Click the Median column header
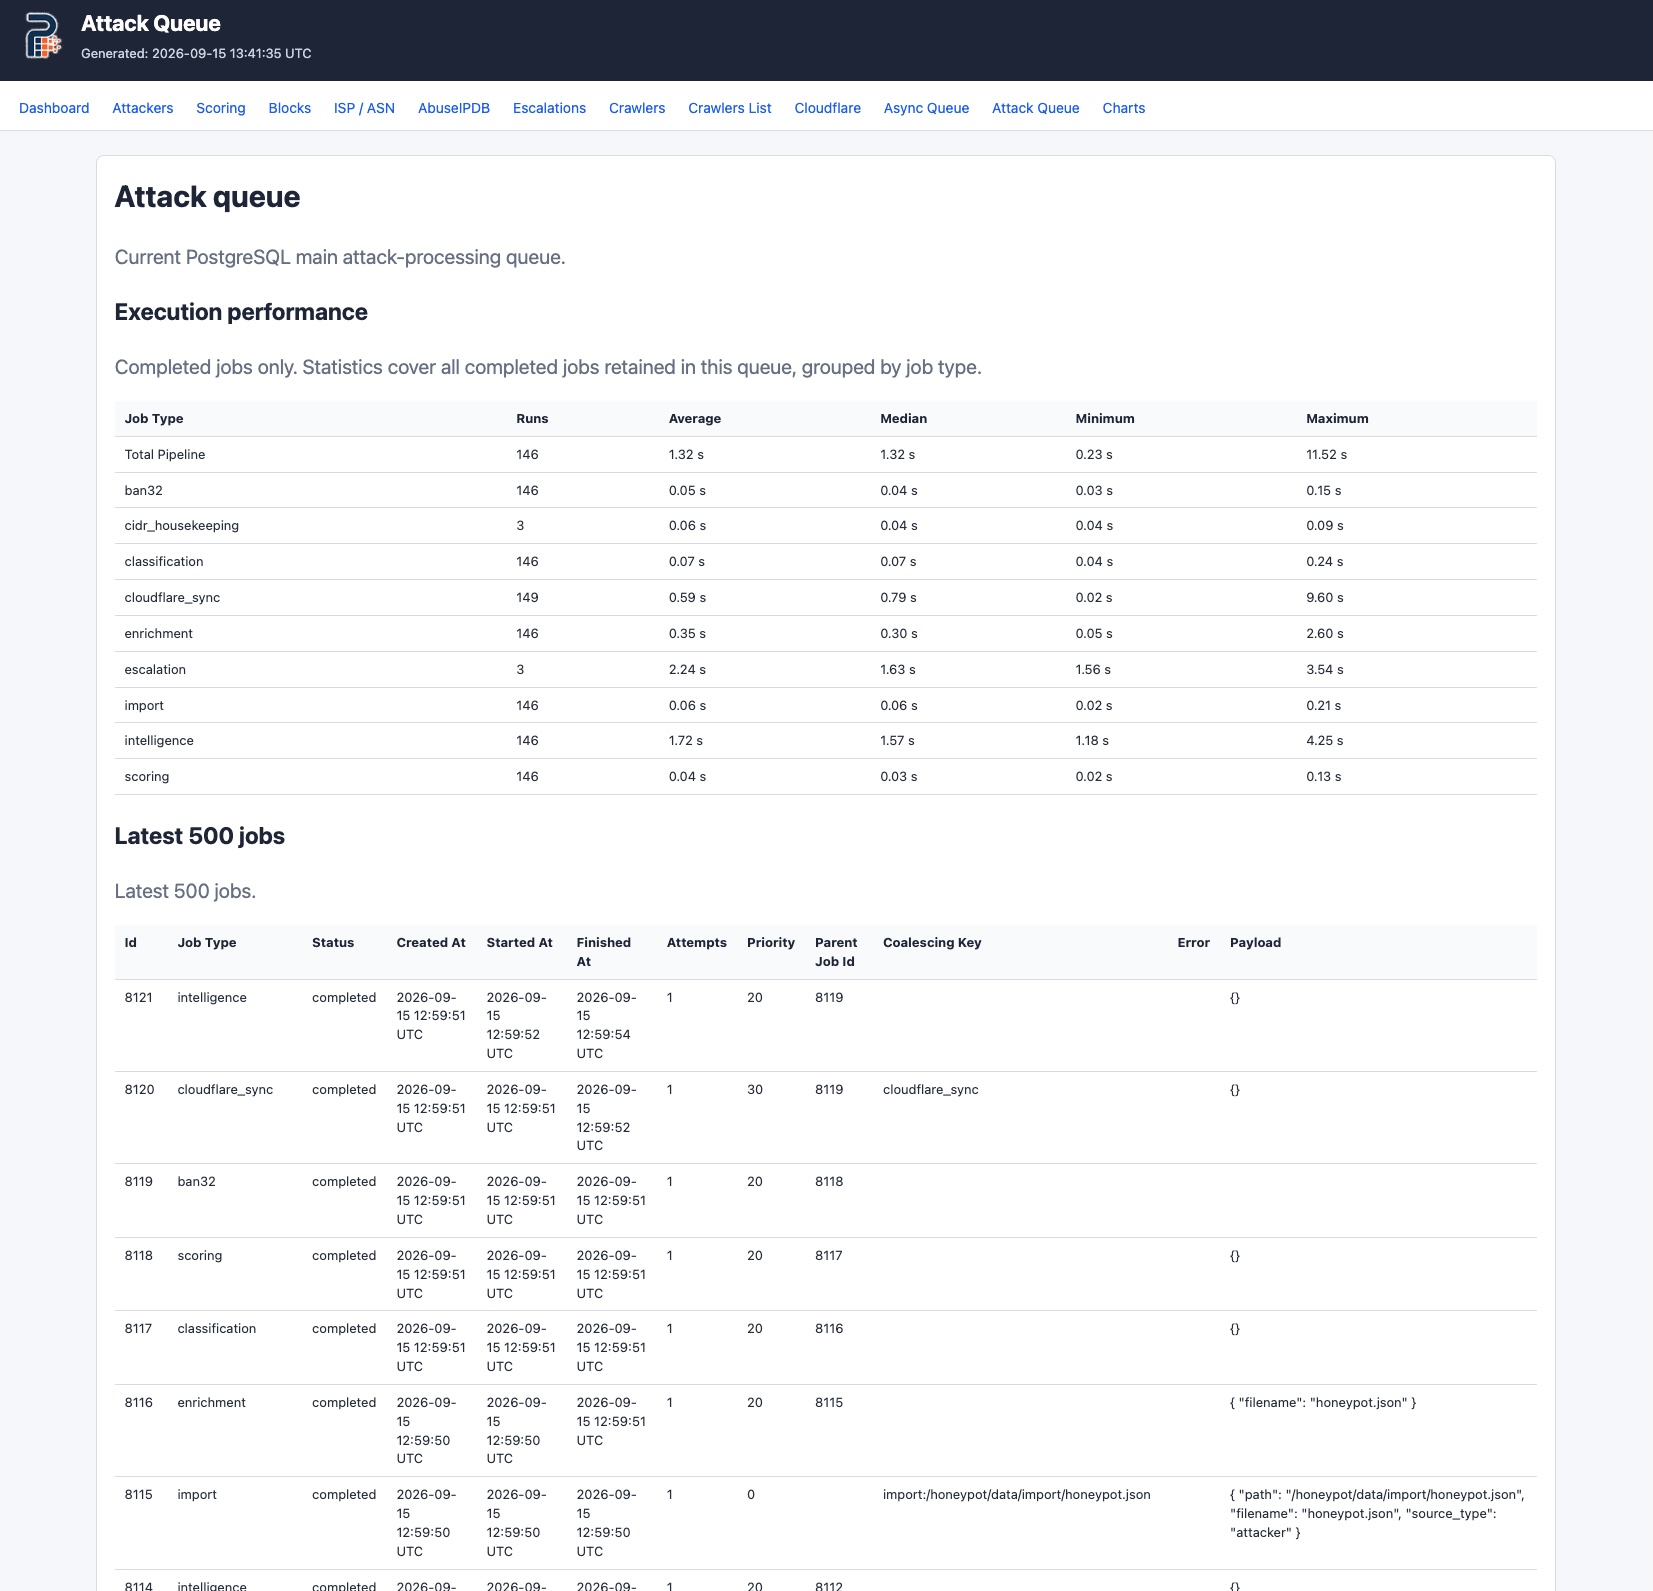 coord(903,419)
